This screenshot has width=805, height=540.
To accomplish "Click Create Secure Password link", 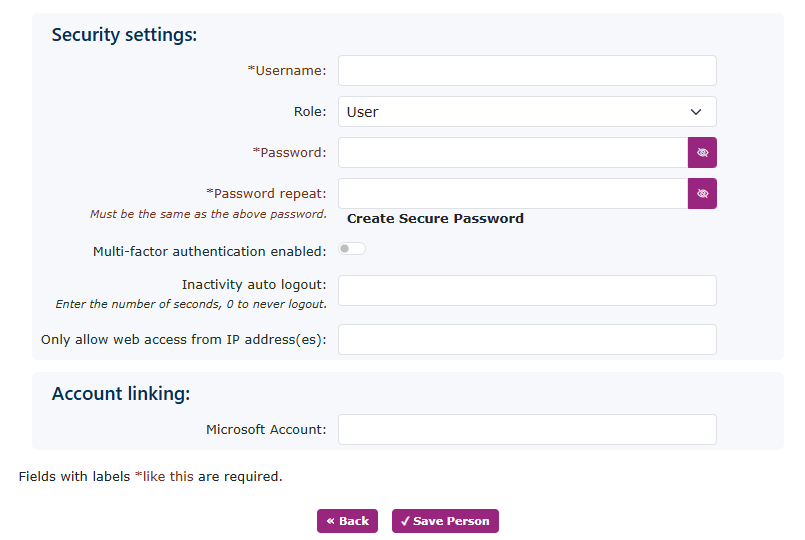I will [435, 219].
